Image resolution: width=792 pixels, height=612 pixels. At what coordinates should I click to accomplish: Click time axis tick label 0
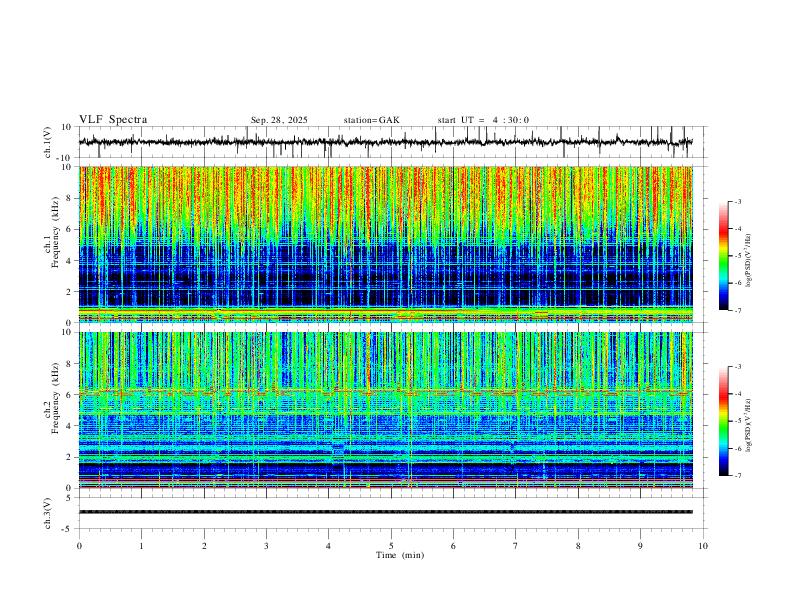[79, 546]
